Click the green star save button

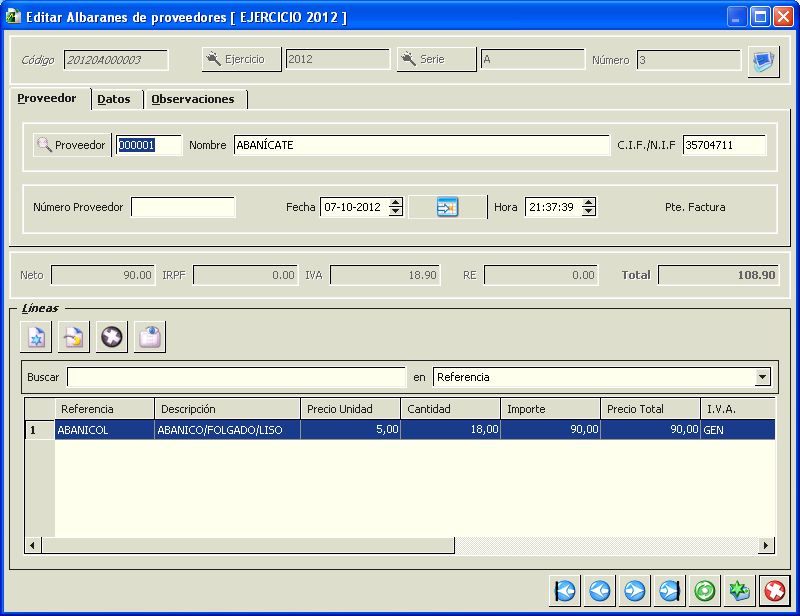(739, 591)
